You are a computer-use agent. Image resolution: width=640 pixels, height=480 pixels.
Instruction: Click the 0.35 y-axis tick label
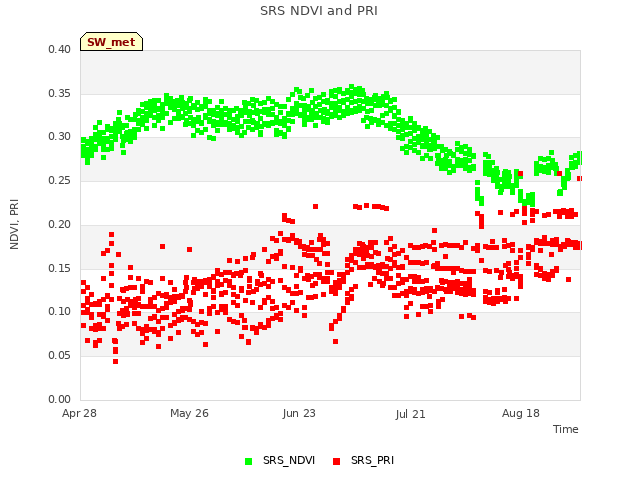60,93
